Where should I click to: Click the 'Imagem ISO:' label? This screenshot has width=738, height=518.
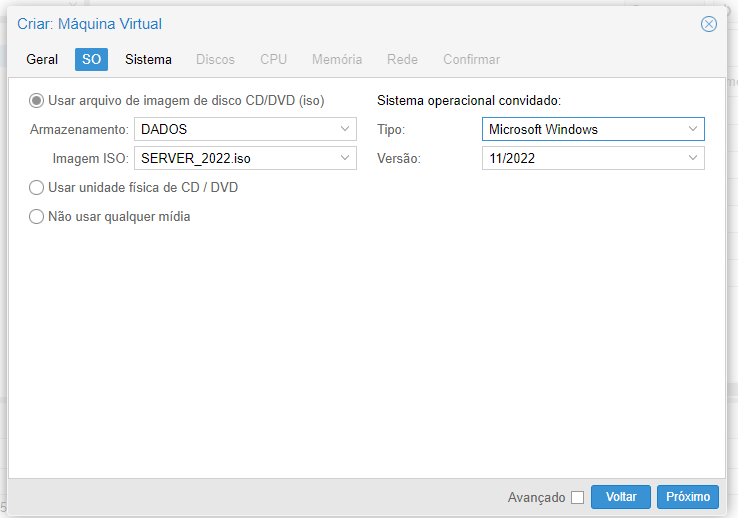pyautogui.click(x=90, y=159)
